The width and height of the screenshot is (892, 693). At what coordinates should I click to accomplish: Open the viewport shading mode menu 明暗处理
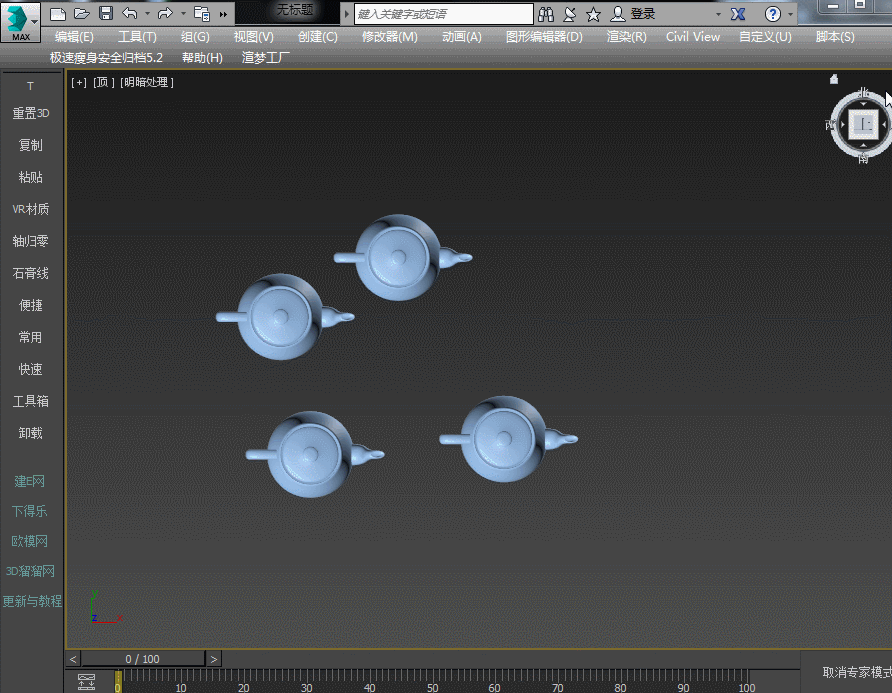pos(146,82)
